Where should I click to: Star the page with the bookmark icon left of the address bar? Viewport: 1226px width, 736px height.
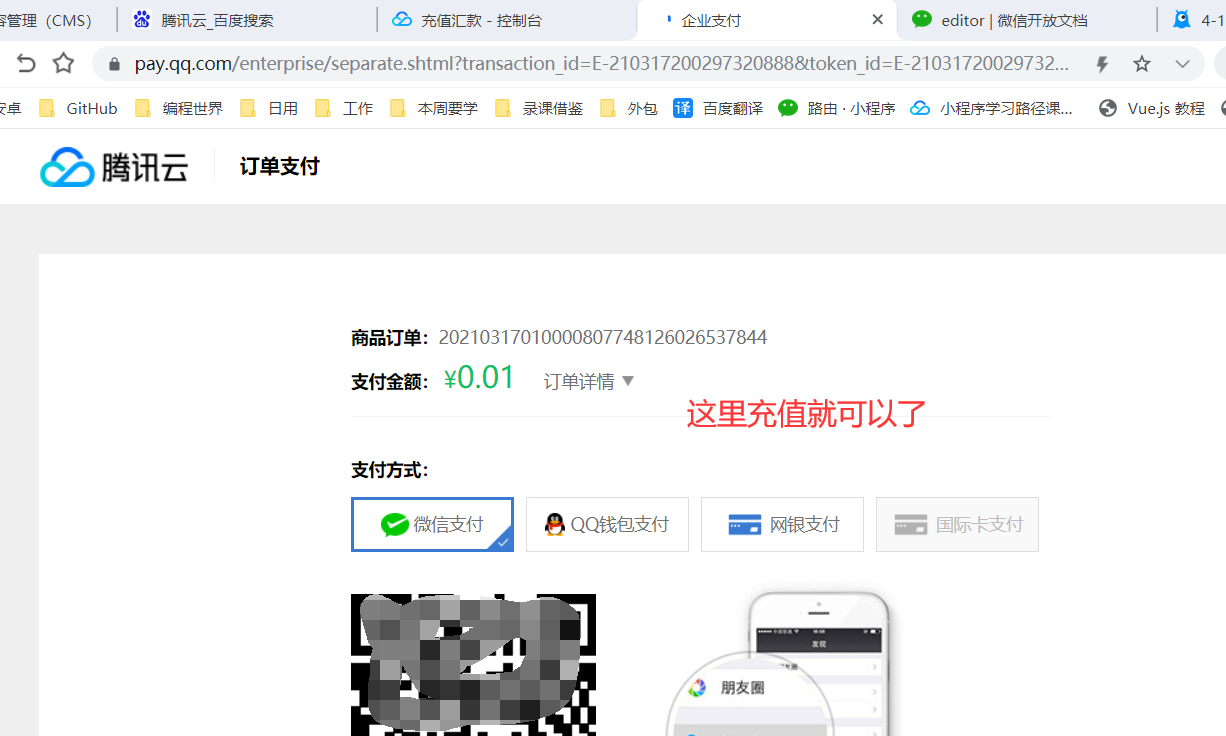click(63, 64)
